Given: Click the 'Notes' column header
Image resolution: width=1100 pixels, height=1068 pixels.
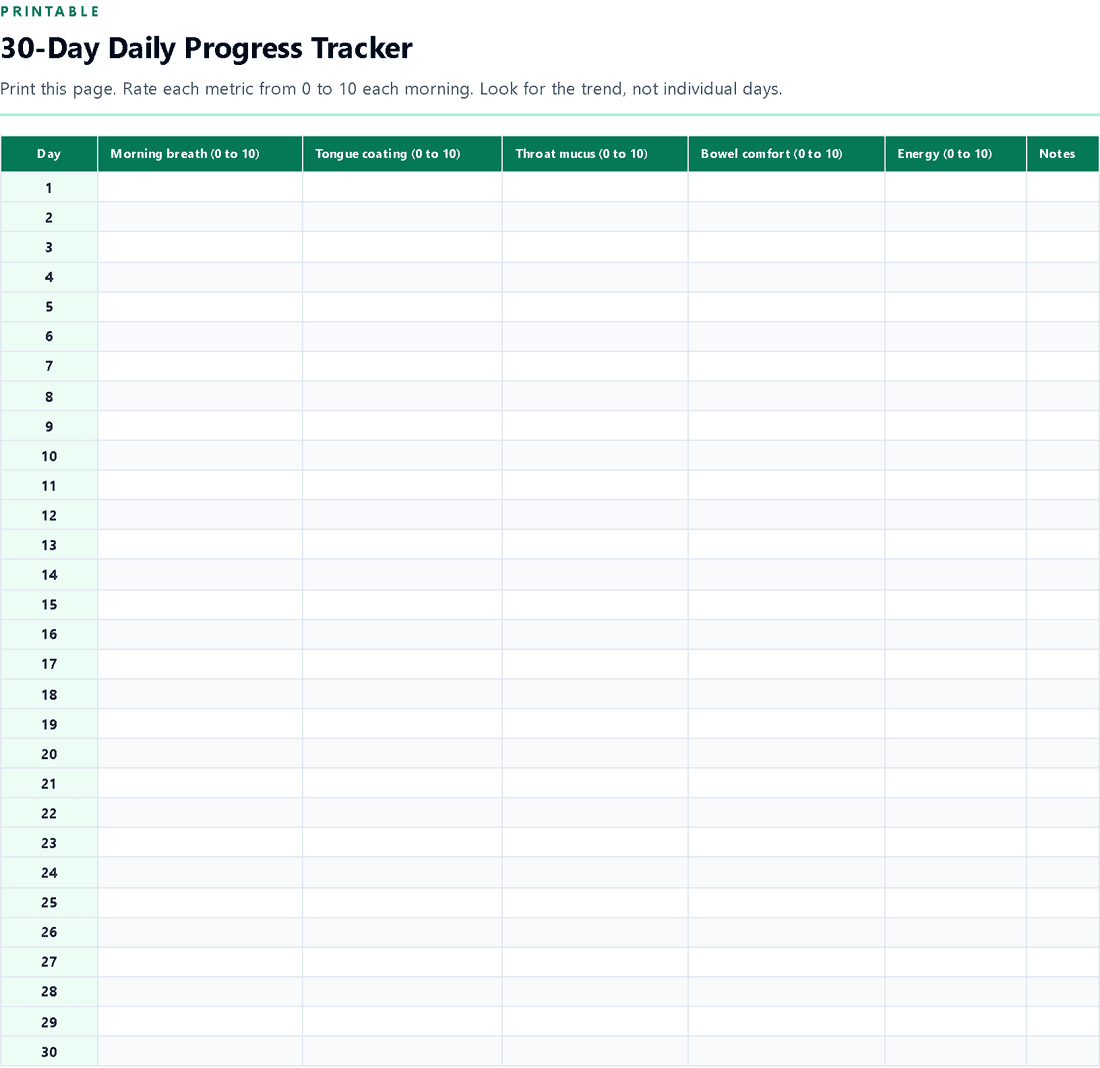Looking at the screenshot, I should pyautogui.click(x=1063, y=154).
